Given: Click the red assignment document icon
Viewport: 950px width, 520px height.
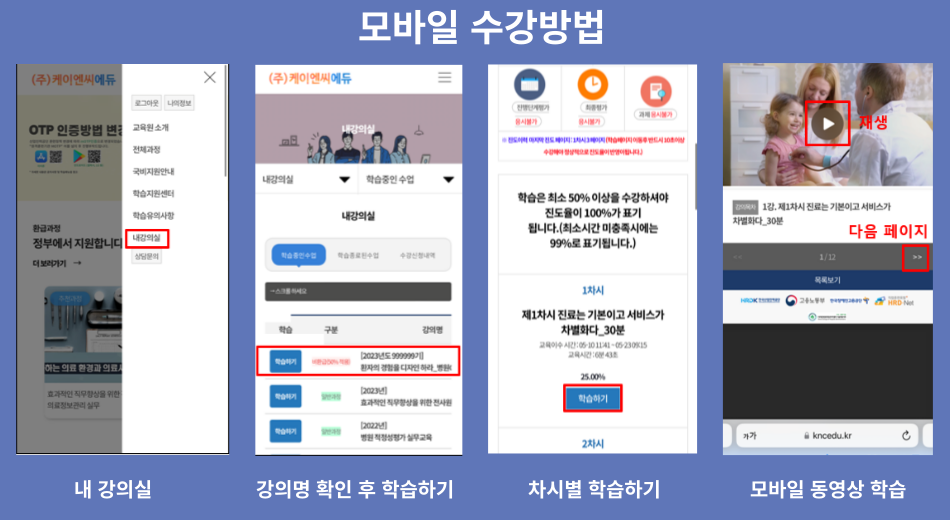Looking at the screenshot, I should (x=656, y=92).
